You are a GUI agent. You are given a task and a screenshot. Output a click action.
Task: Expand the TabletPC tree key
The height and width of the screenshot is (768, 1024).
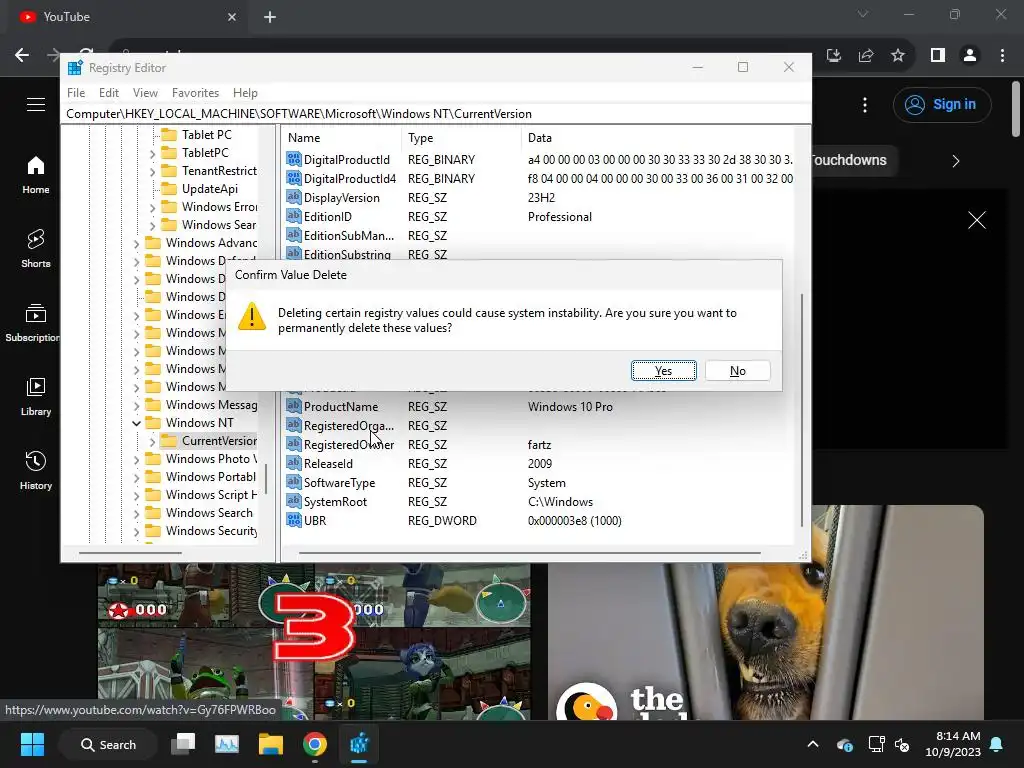pyautogui.click(x=152, y=153)
